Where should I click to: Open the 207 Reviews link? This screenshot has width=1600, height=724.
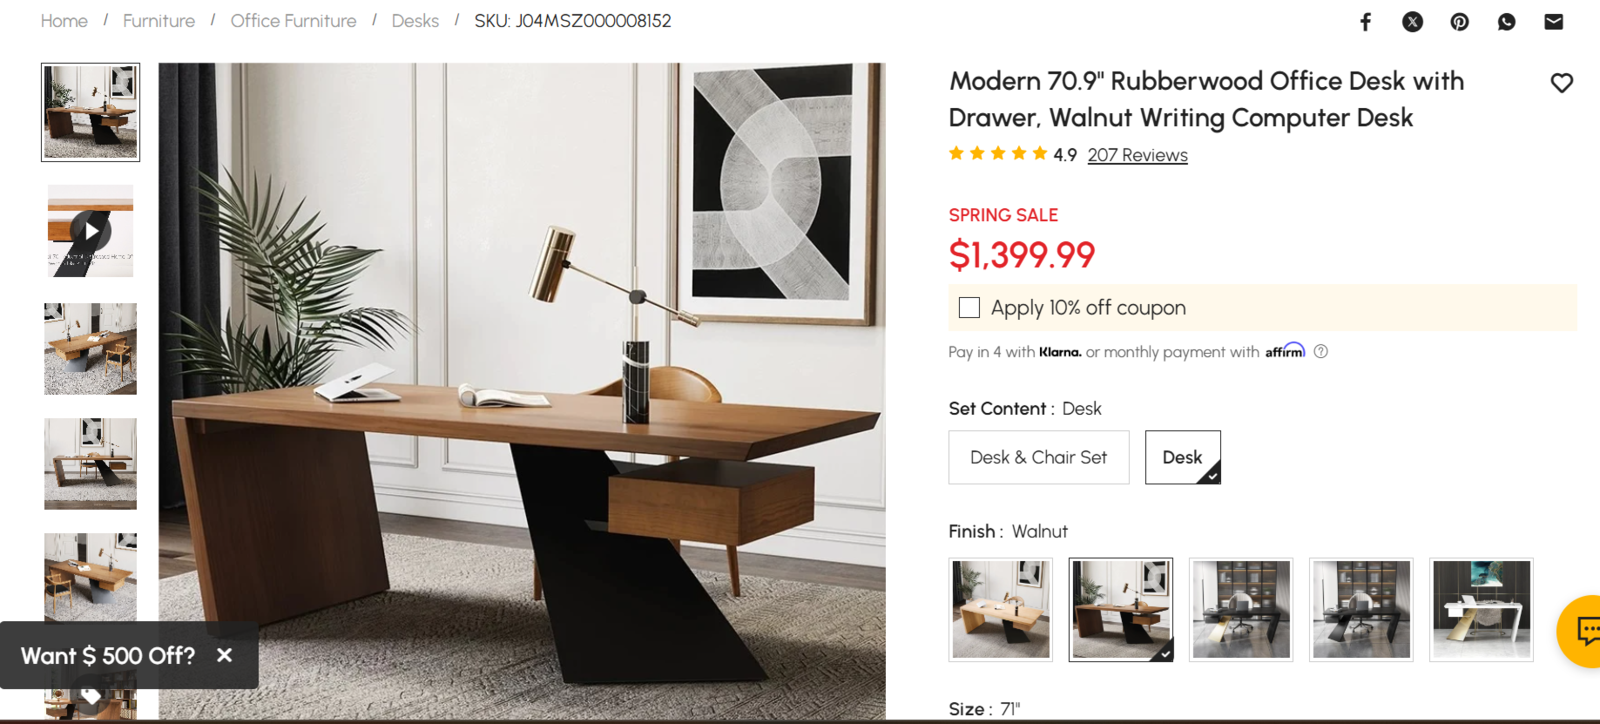(1137, 155)
